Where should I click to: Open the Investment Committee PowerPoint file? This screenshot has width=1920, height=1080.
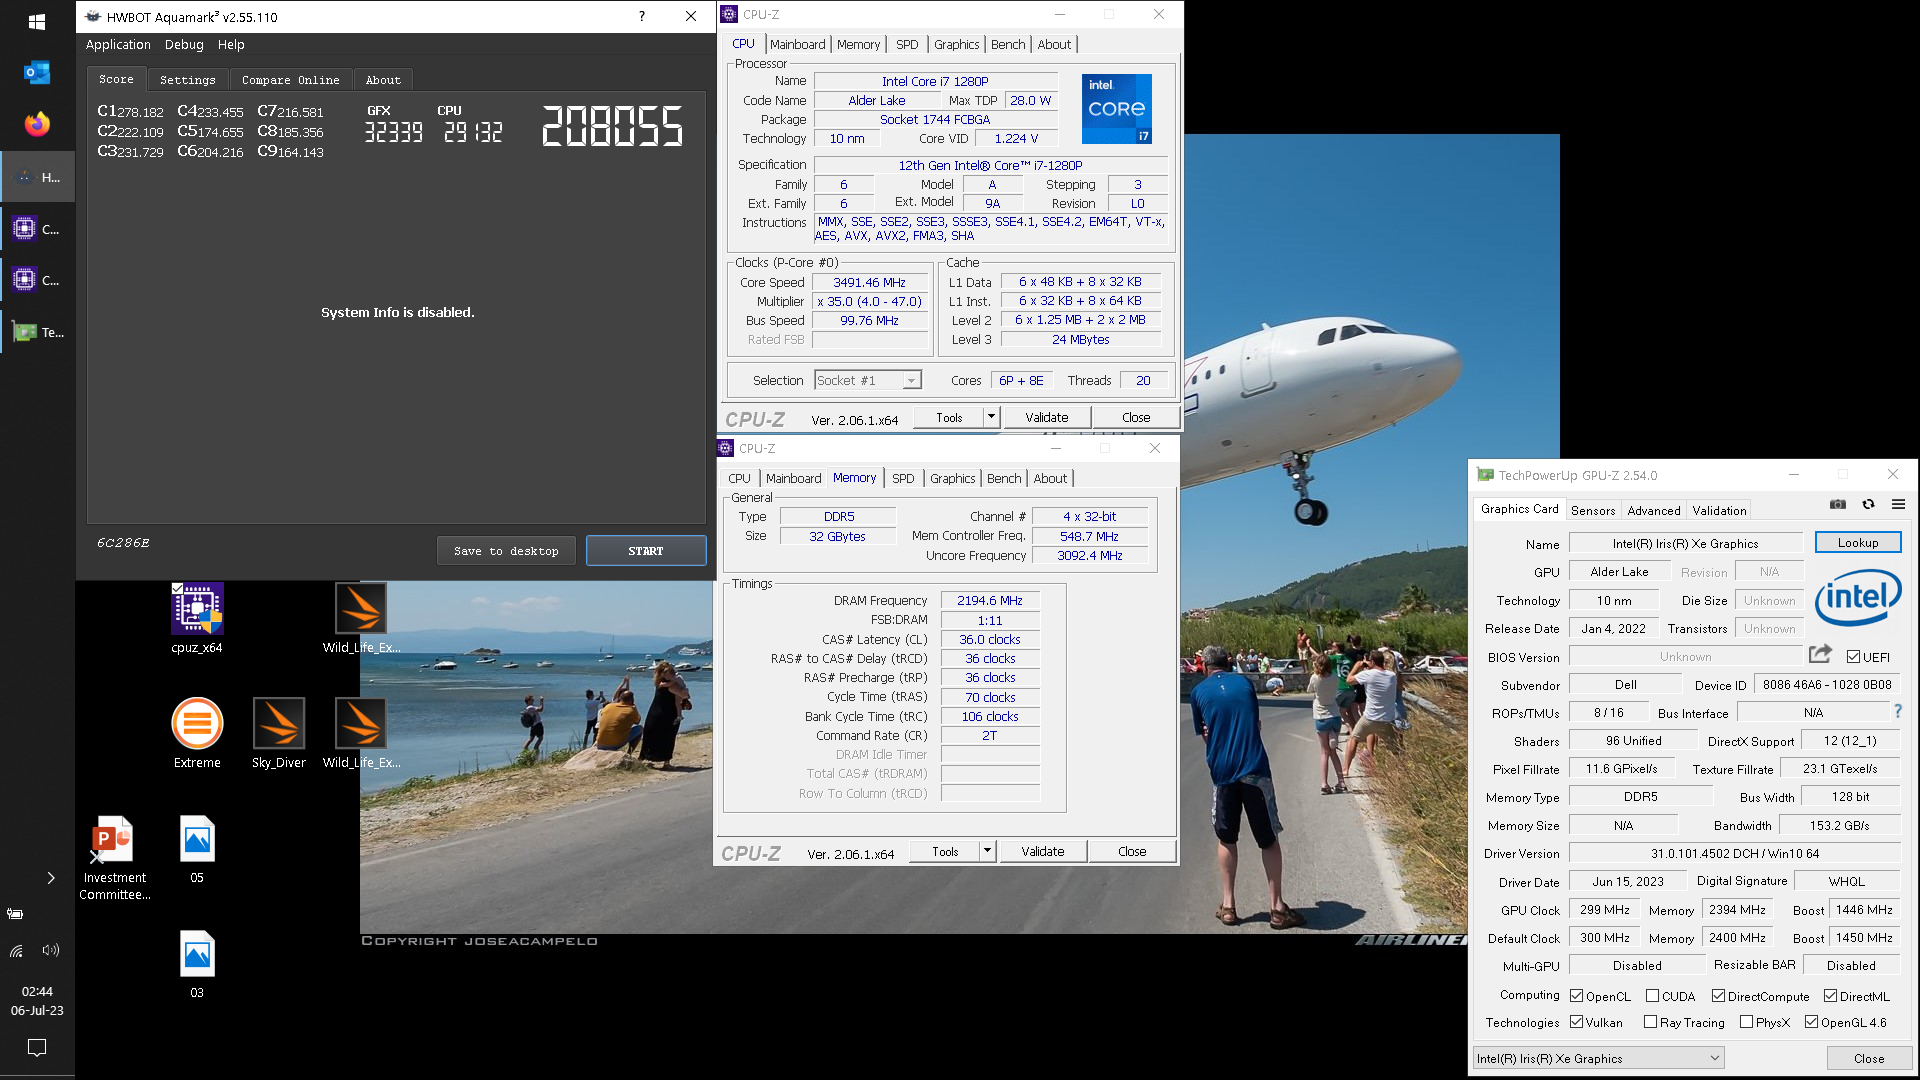(x=115, y=858)
